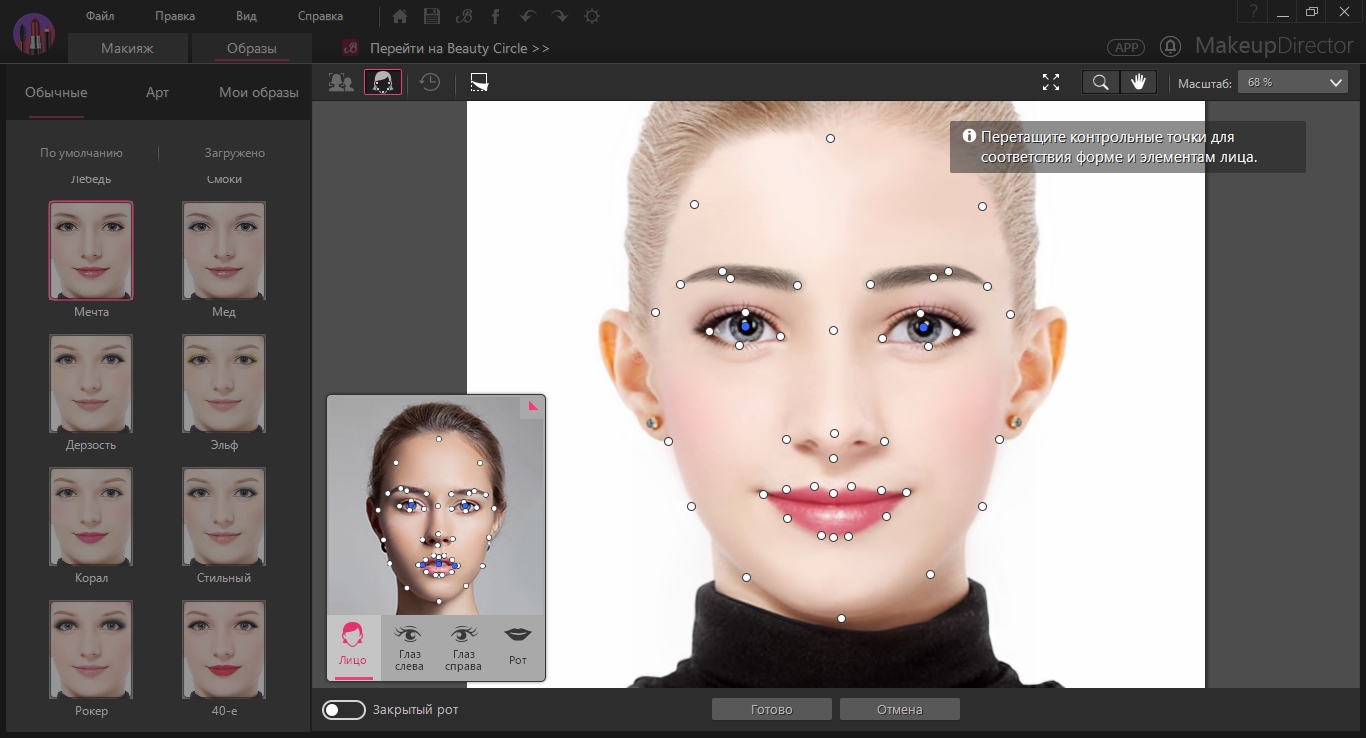Click the notification bell icon
Screen dimensions: 1366x738
tap(1170, 47)
